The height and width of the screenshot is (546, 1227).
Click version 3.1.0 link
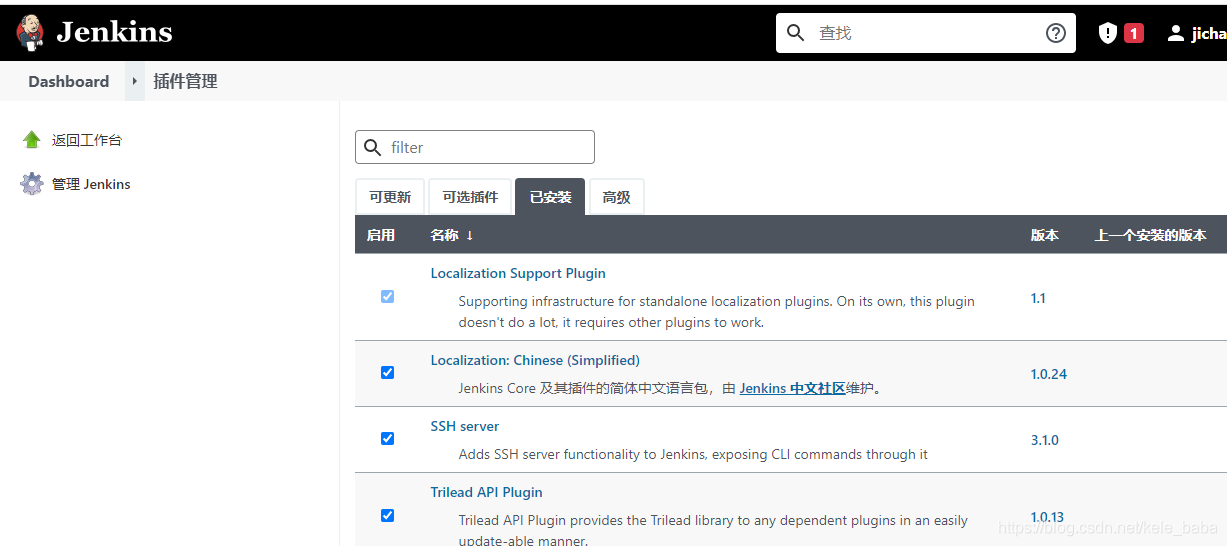(1045, 440)
